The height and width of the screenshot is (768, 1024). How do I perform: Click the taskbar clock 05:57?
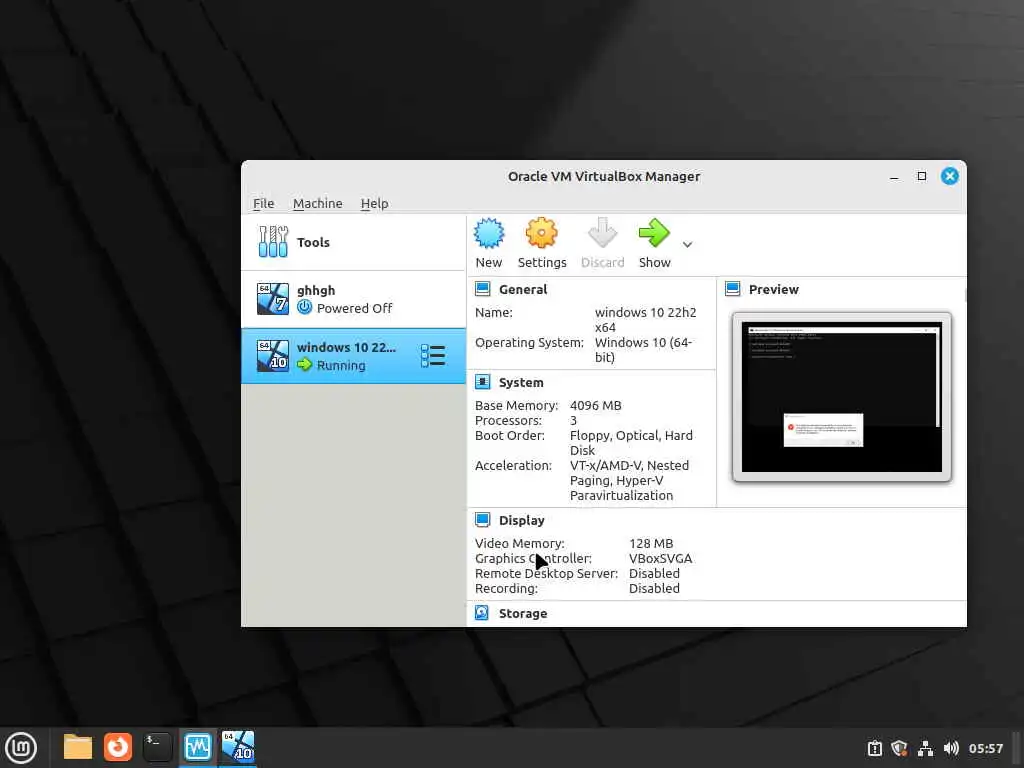(985, 748)
